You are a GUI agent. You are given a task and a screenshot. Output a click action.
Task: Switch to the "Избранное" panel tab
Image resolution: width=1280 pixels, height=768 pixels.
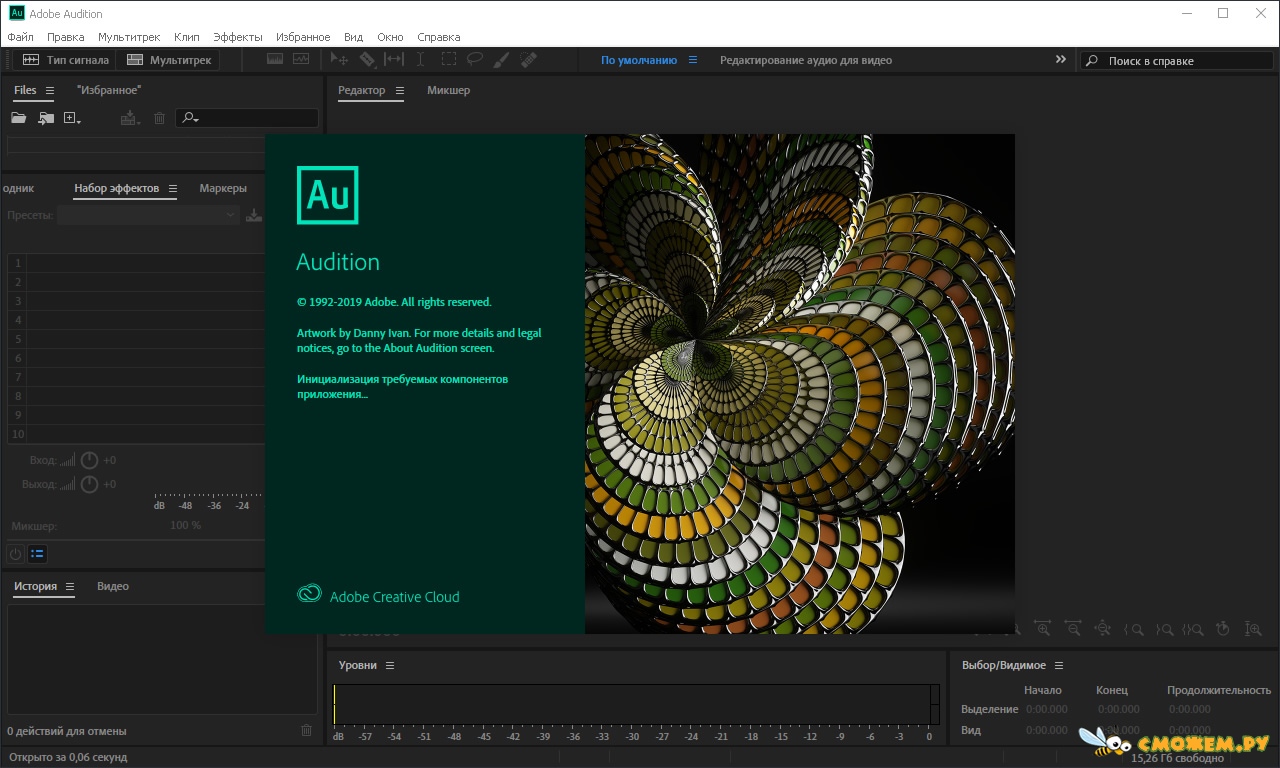[109, 90]
